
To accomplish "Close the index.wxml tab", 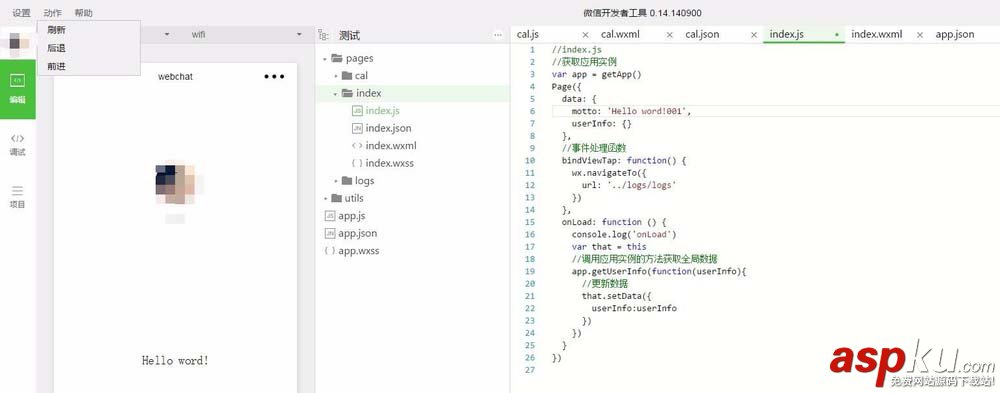I will point(920,35).
